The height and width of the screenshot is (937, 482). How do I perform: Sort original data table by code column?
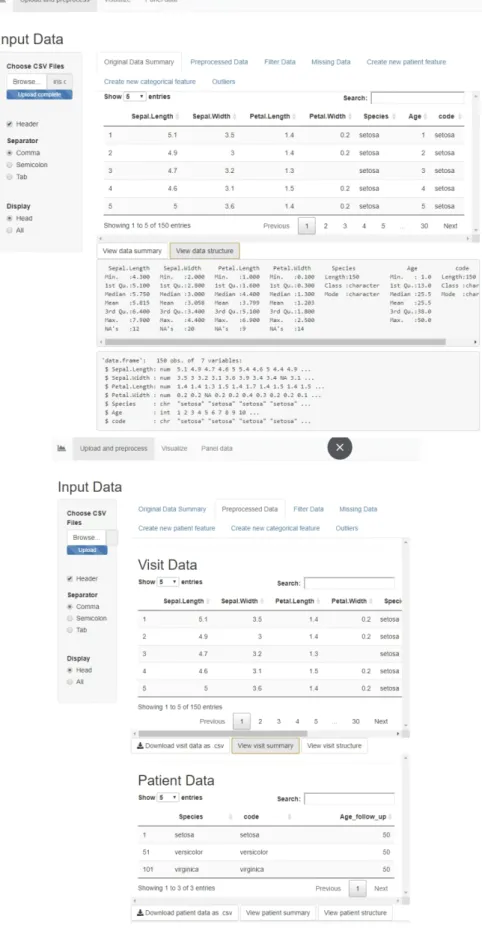449,117
